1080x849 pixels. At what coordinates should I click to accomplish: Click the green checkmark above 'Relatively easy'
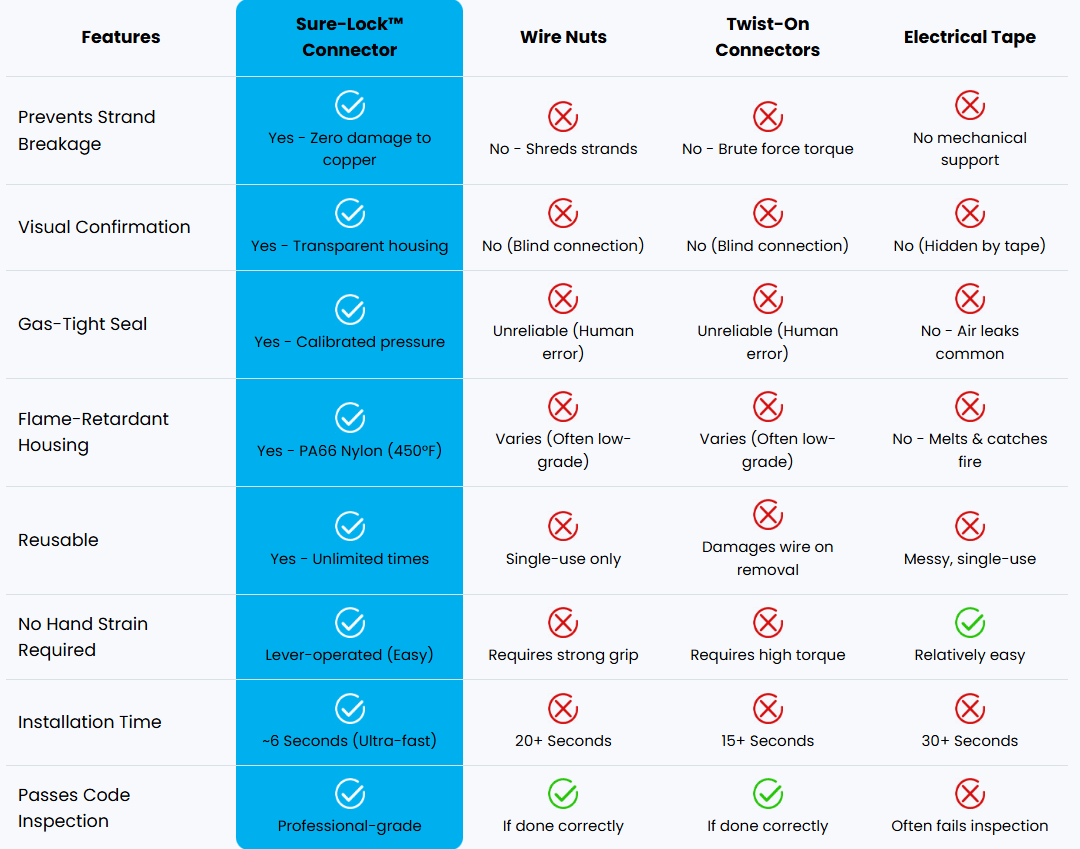970,622
